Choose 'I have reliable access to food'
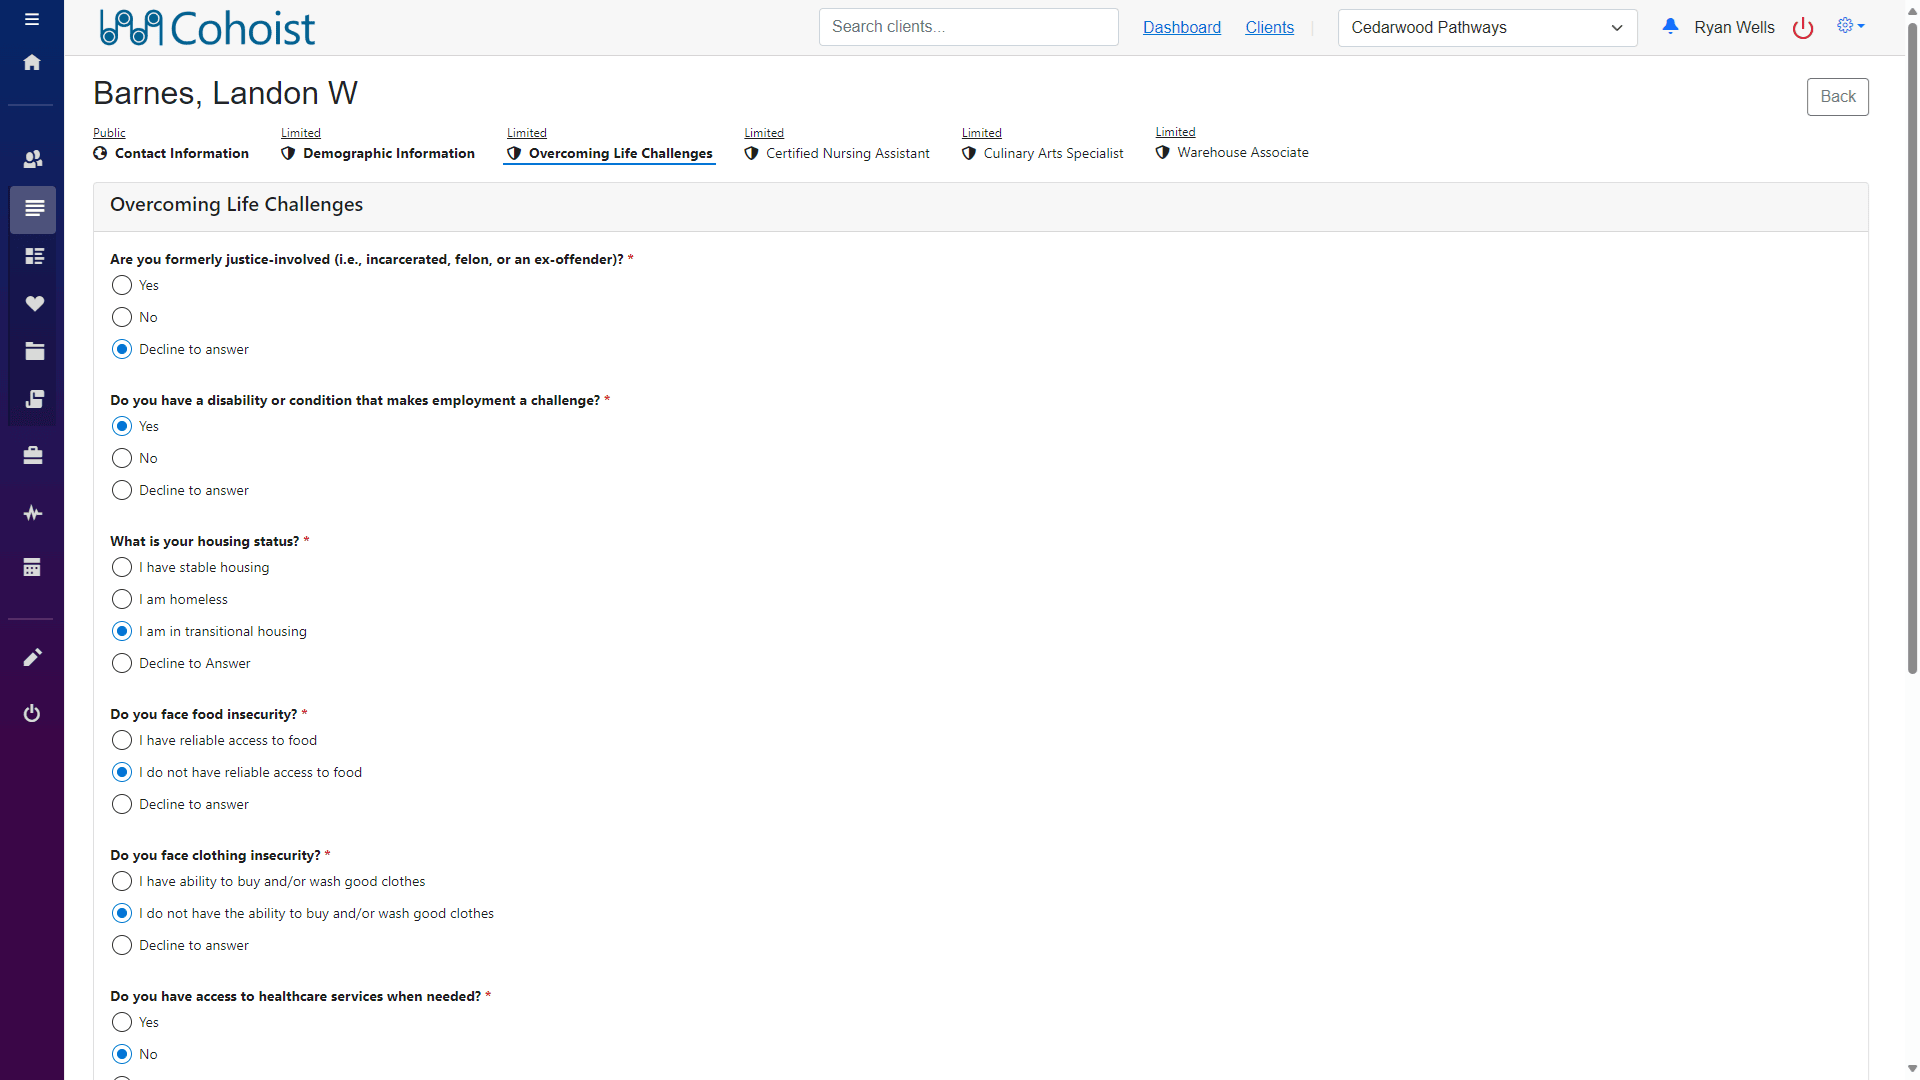Screen dimensions: 1920x1080 point(122,741)
